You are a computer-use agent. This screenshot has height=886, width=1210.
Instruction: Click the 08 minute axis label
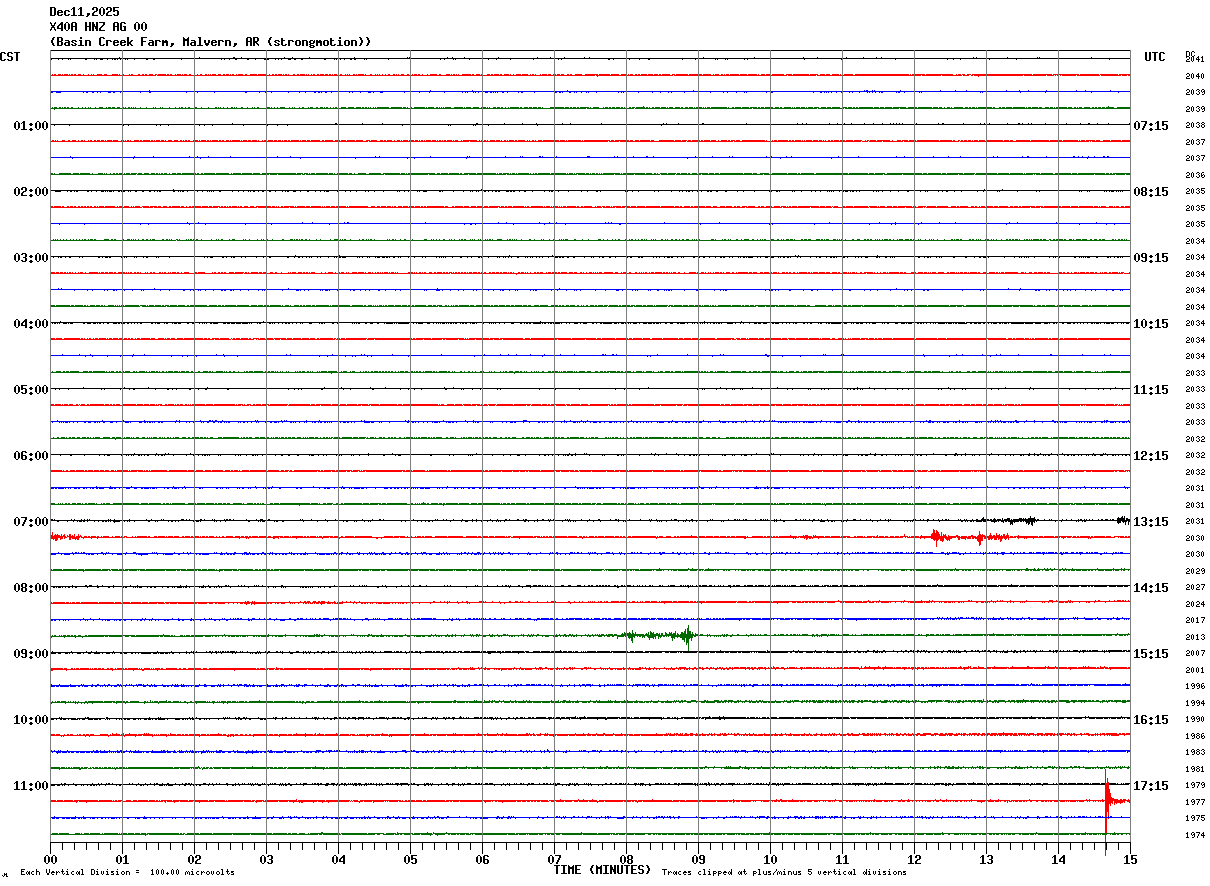pos(626,859)
